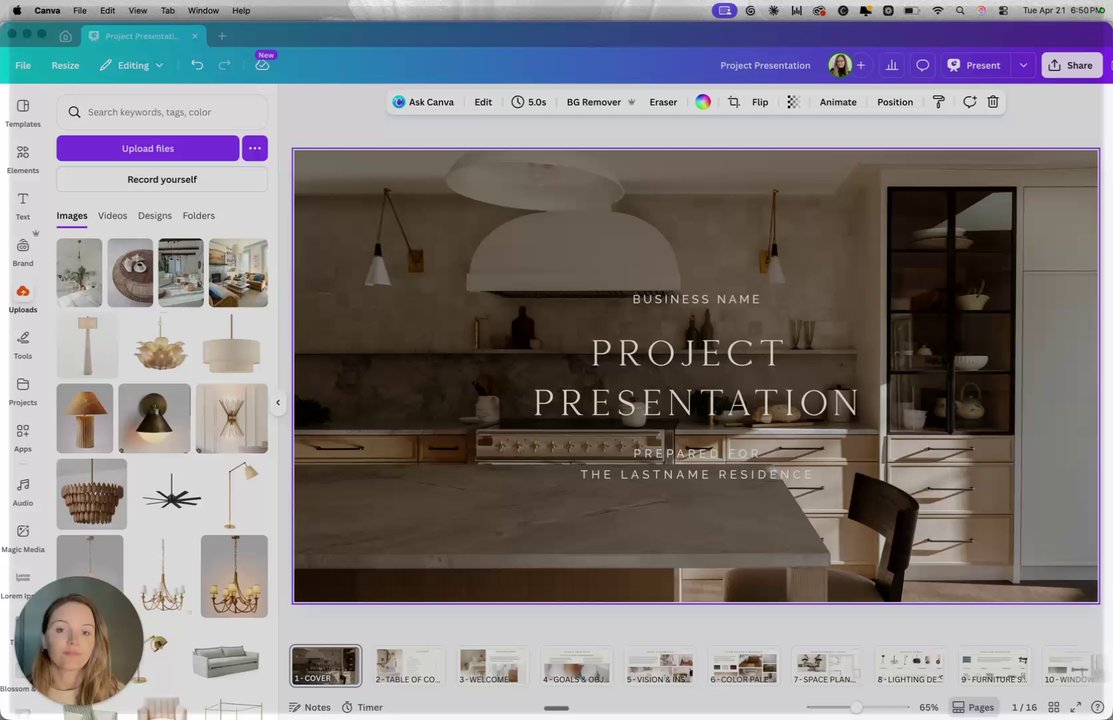
Task: Open the analytics bar chart icon
Action: pos(892,65)
